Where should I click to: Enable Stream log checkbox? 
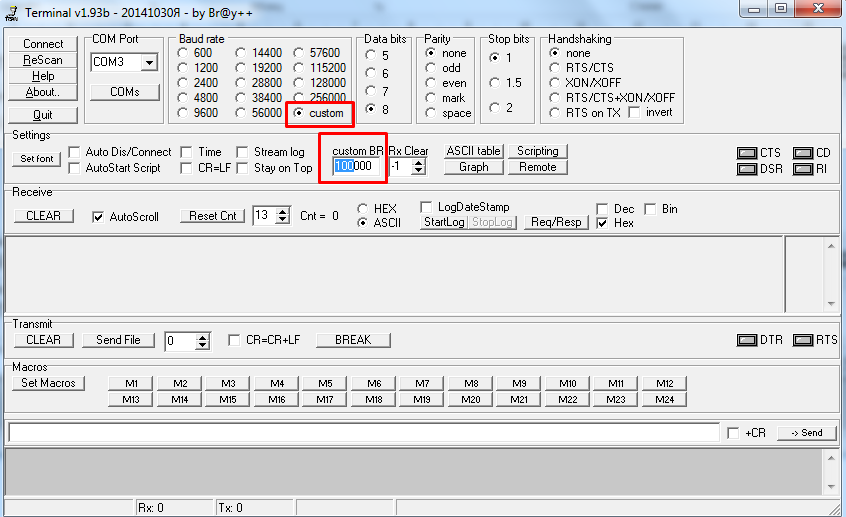tap(243, 152)
